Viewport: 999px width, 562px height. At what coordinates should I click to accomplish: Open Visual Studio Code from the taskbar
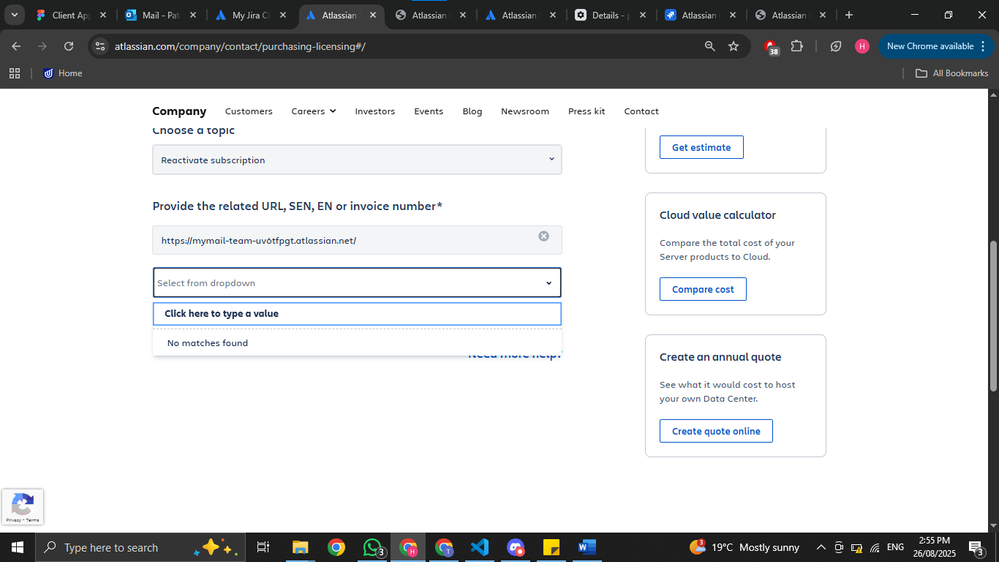pyautogui.click(x=480, y=547)
